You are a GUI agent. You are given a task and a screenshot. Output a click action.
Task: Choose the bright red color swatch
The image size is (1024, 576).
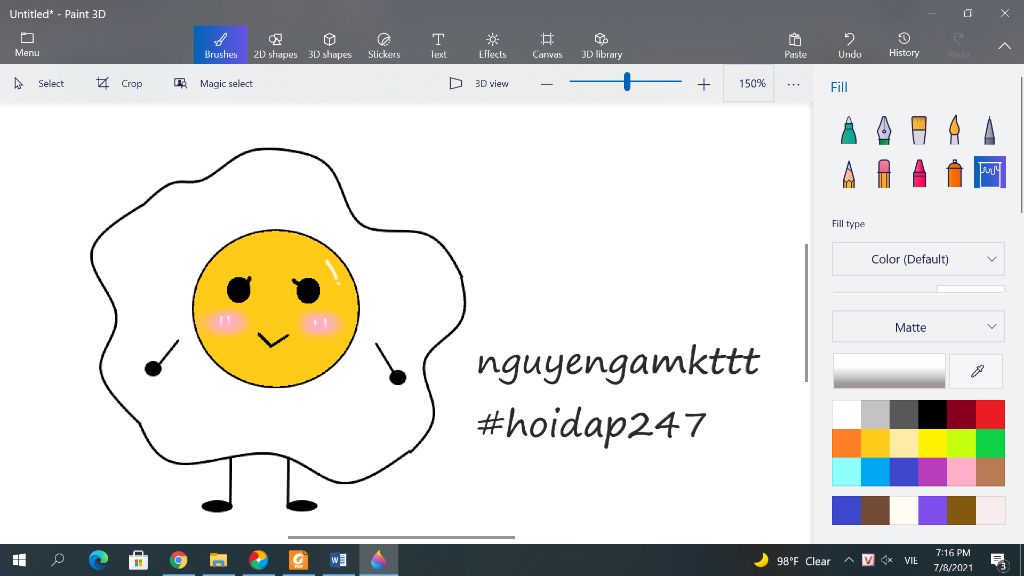tap(990, 415)
